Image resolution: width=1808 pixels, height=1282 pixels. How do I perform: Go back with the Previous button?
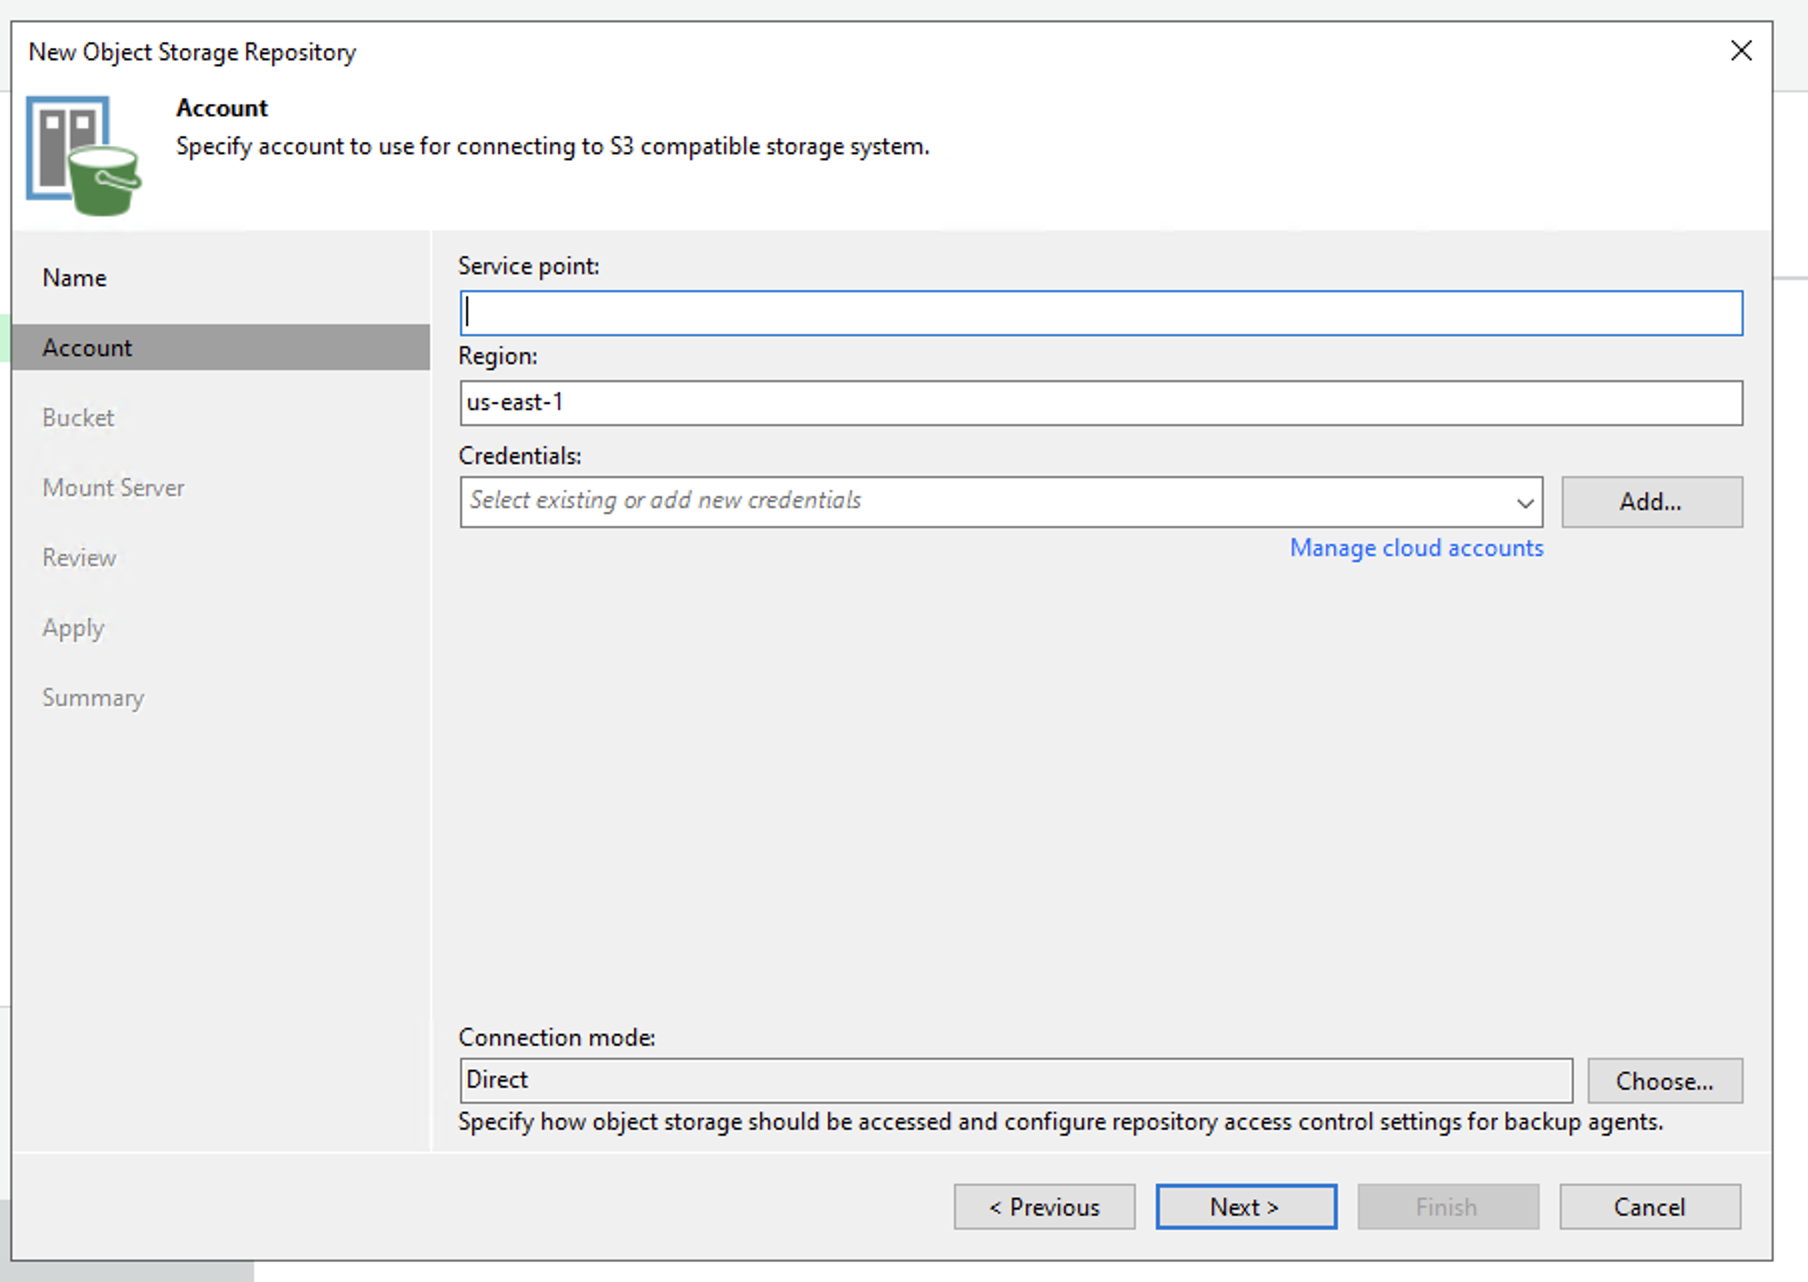pos(1044,1207)
